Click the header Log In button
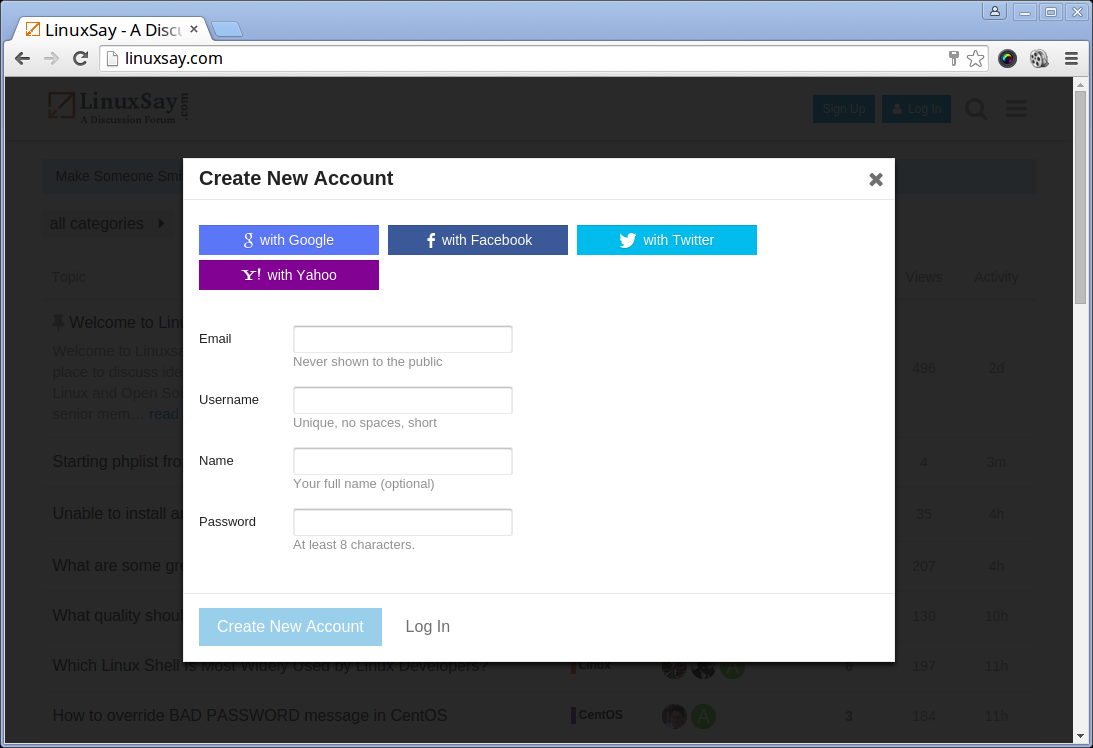This screenshot has width=1093, height=748. pyautogui.click(x=916, y=109)
